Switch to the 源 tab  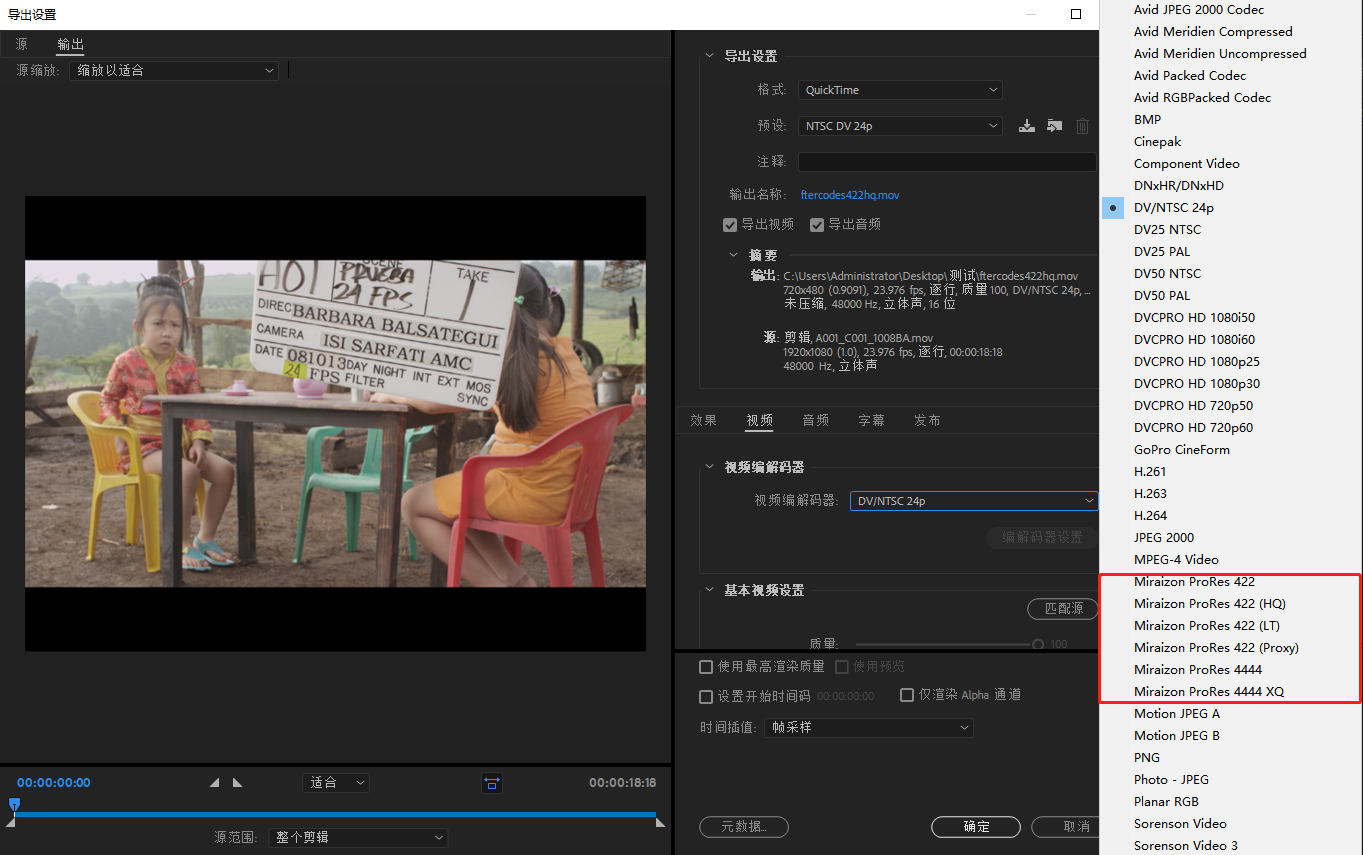21,44
